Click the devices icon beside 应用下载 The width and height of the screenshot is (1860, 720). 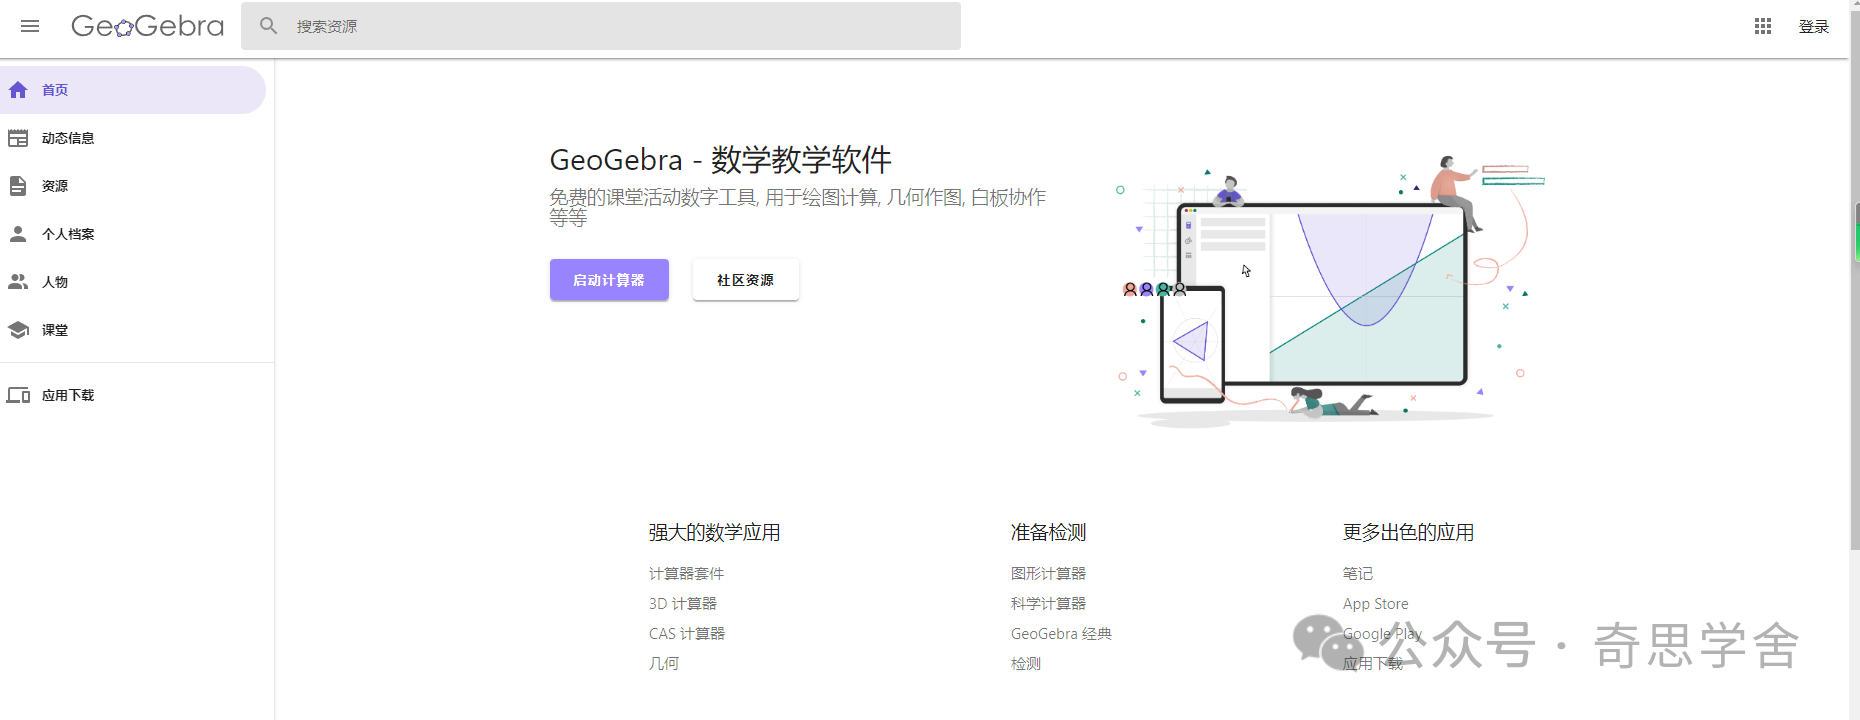pyautogui.click(x=18, y=395)
